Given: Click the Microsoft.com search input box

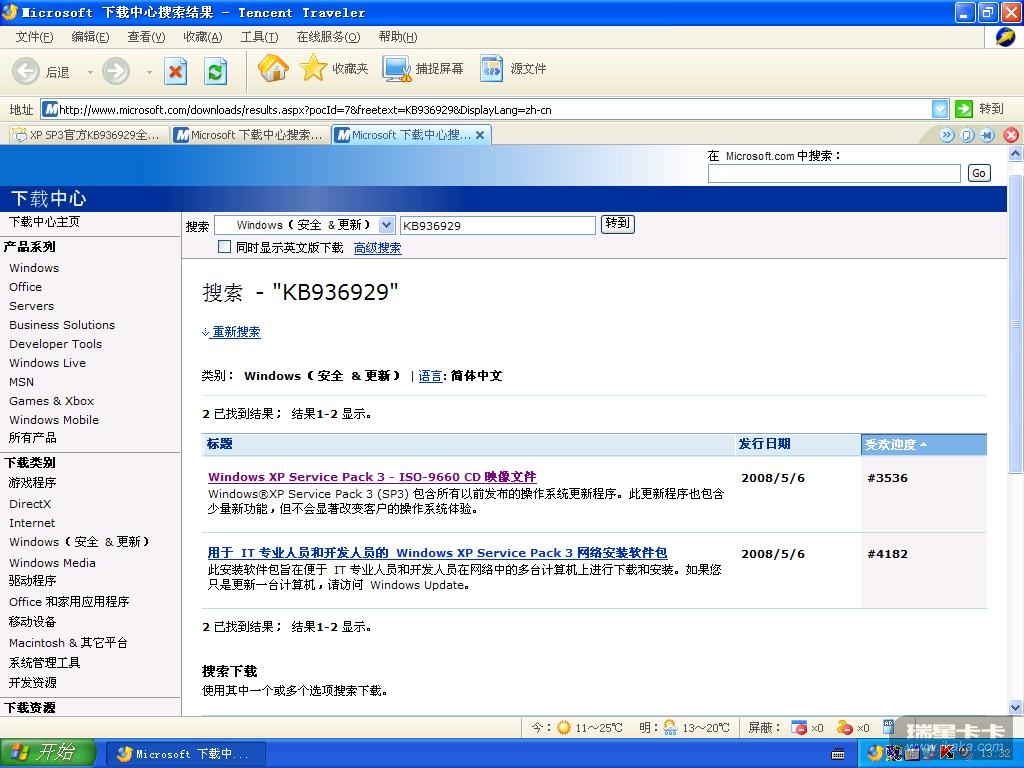Looking at the screenshot, I should [834, 173].
